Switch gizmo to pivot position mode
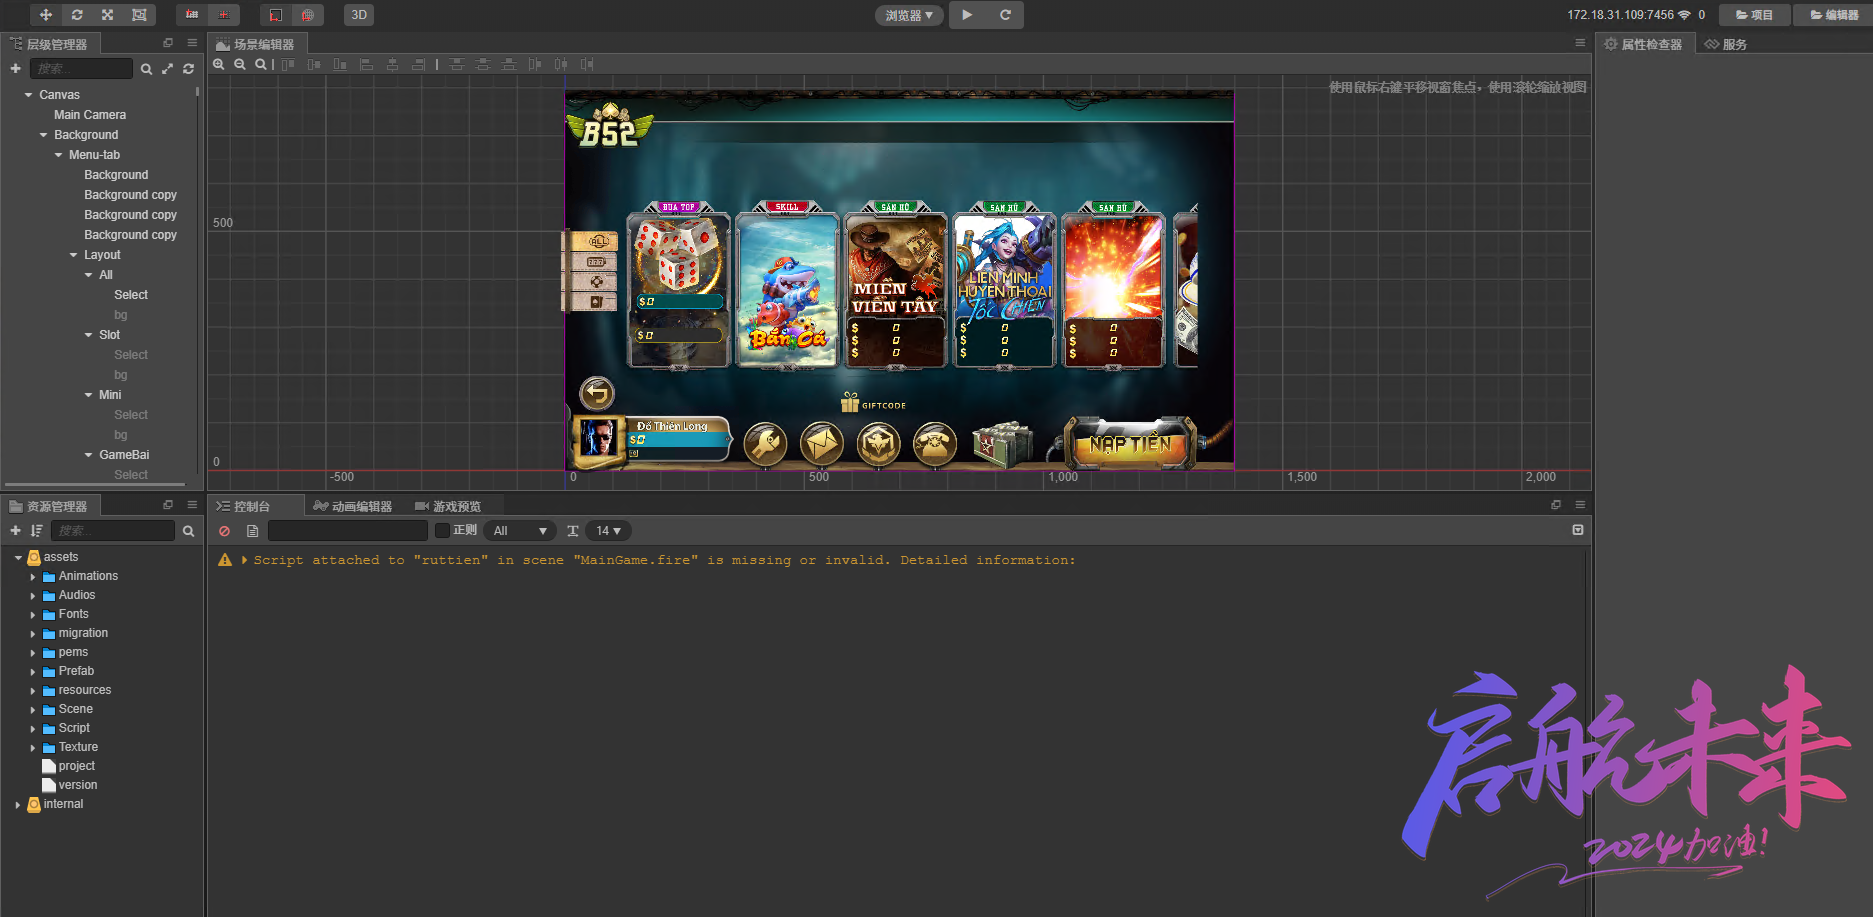 (192, 15)
